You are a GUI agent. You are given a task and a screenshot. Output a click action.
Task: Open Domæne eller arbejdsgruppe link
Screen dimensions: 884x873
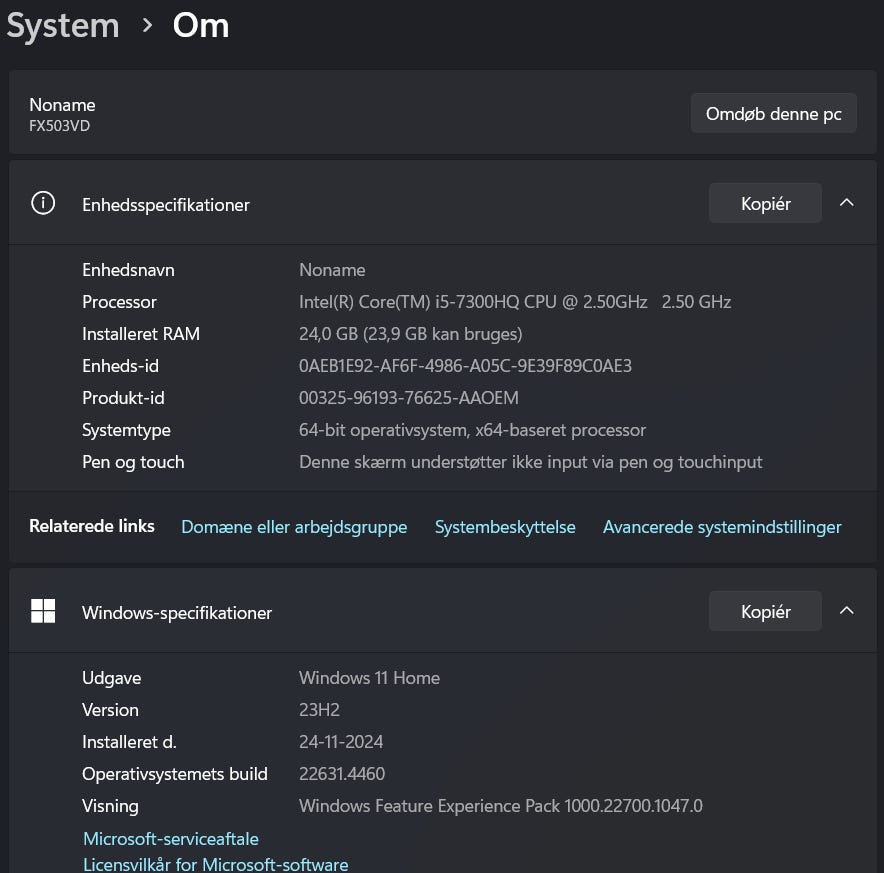pyautogui.click(x=294, y=527)
